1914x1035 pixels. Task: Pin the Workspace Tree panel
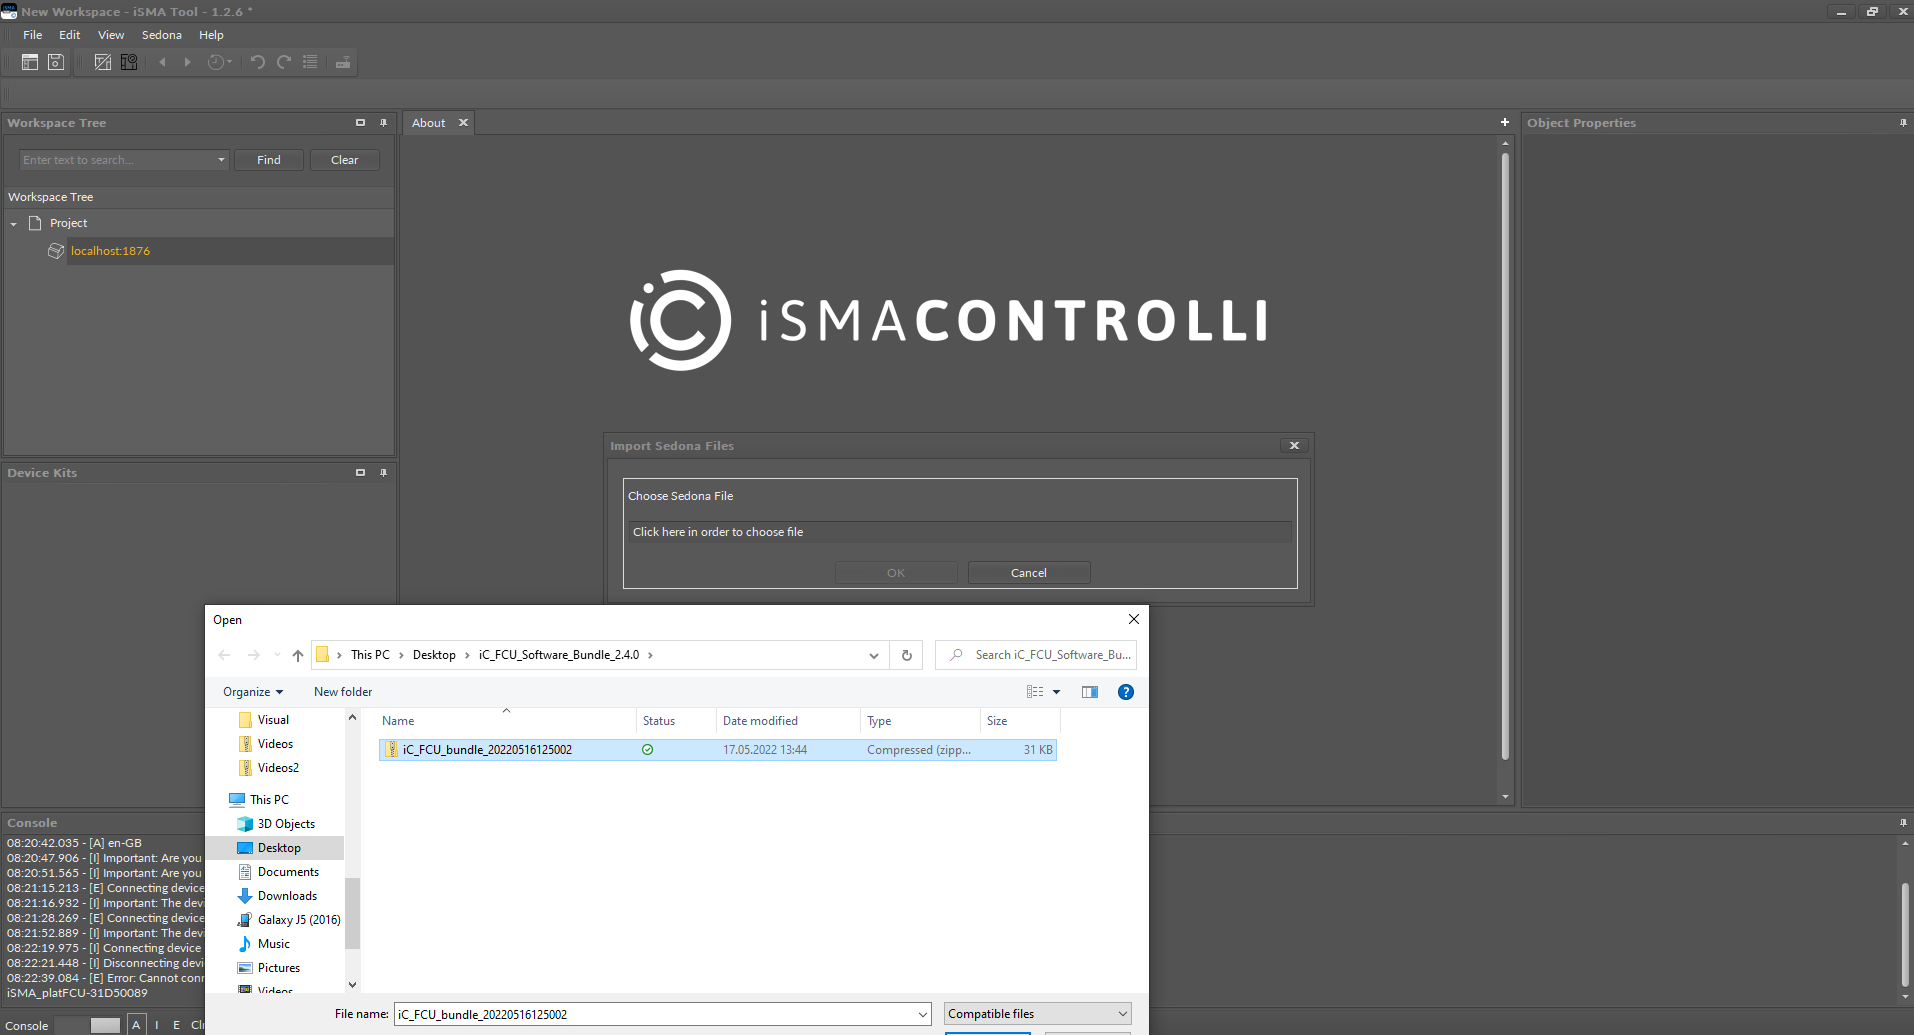click(x=383, y=123)
